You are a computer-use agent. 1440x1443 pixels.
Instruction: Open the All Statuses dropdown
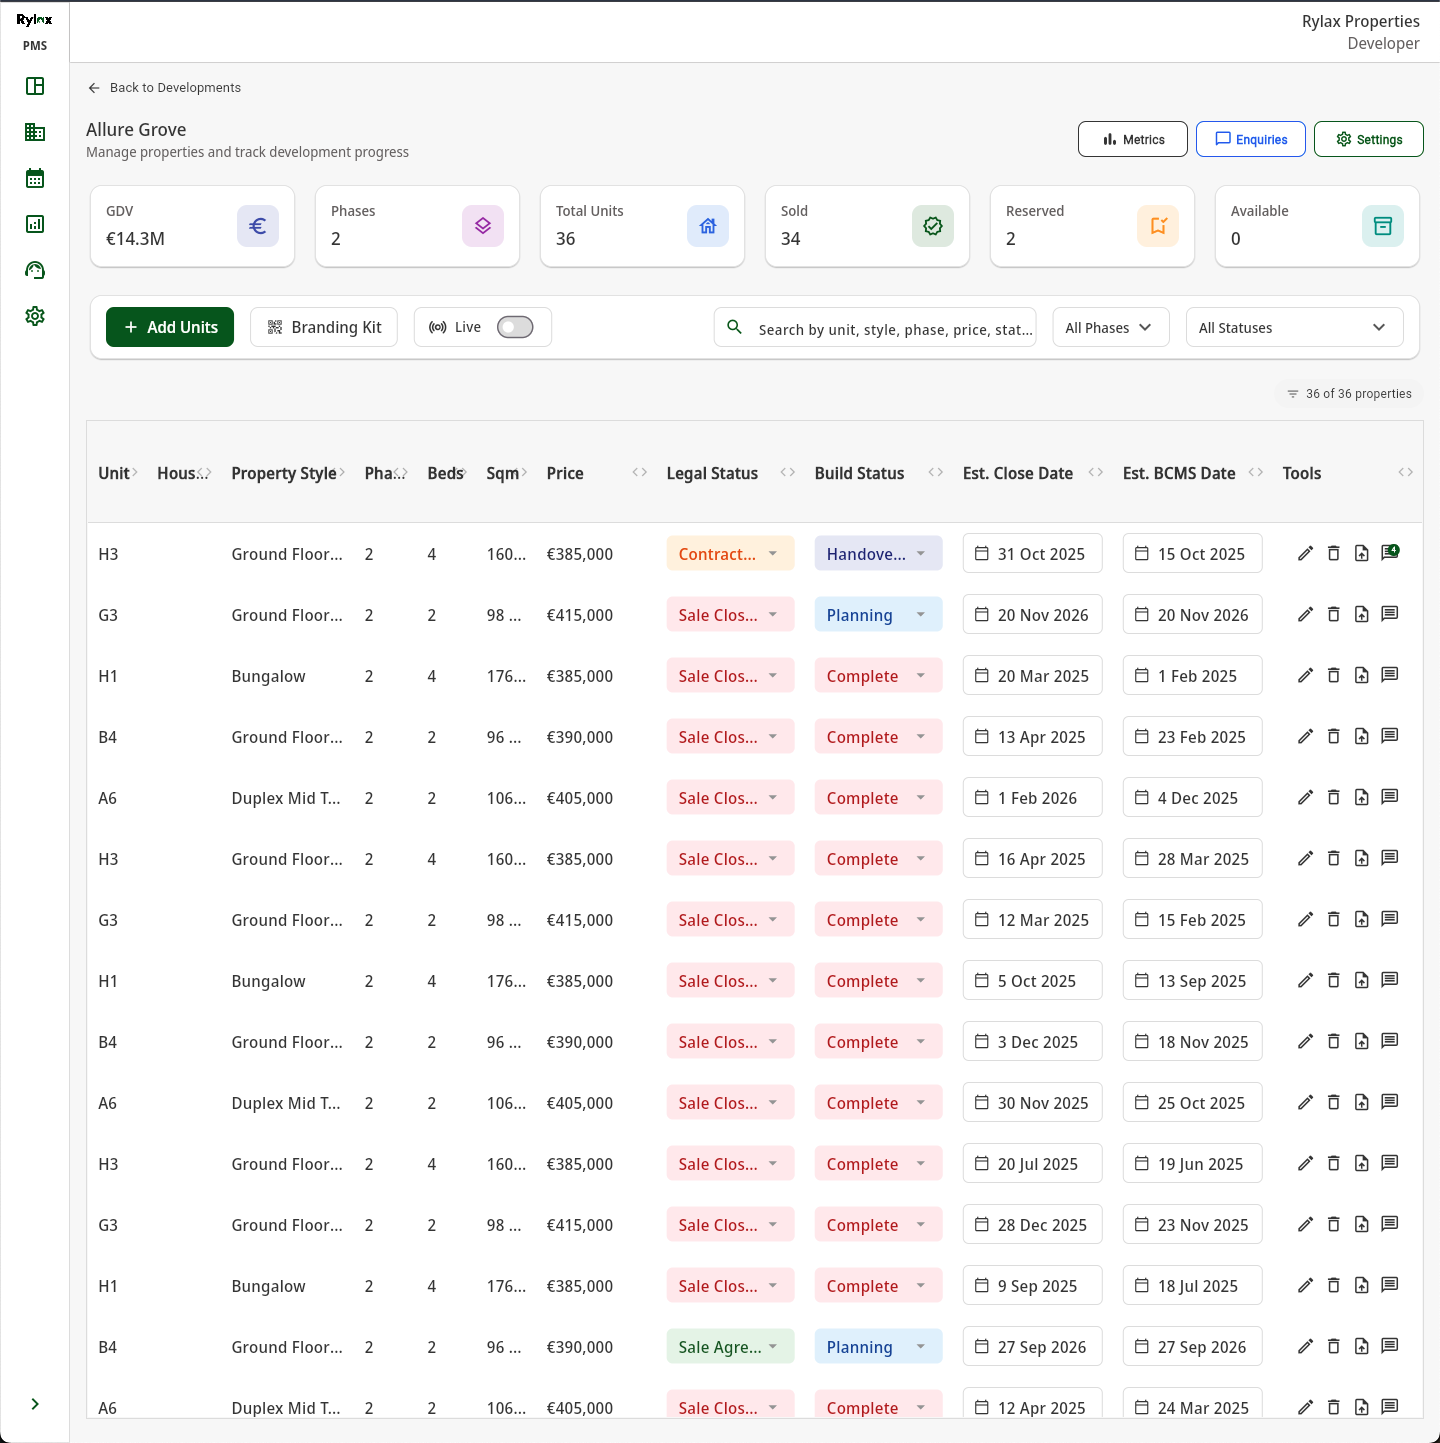point(1293,328)
